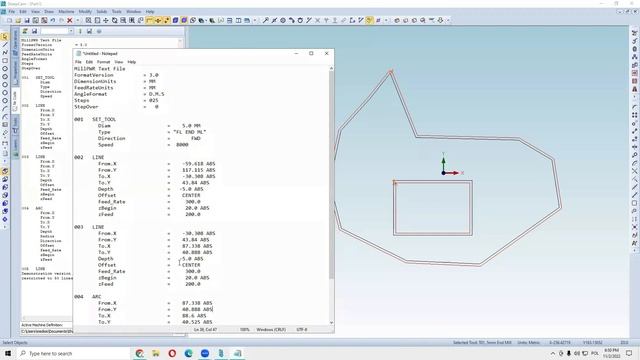Click the blue cube icon beside highlighted cube
The width and height of the screenshot is (640, 360).
176,20
